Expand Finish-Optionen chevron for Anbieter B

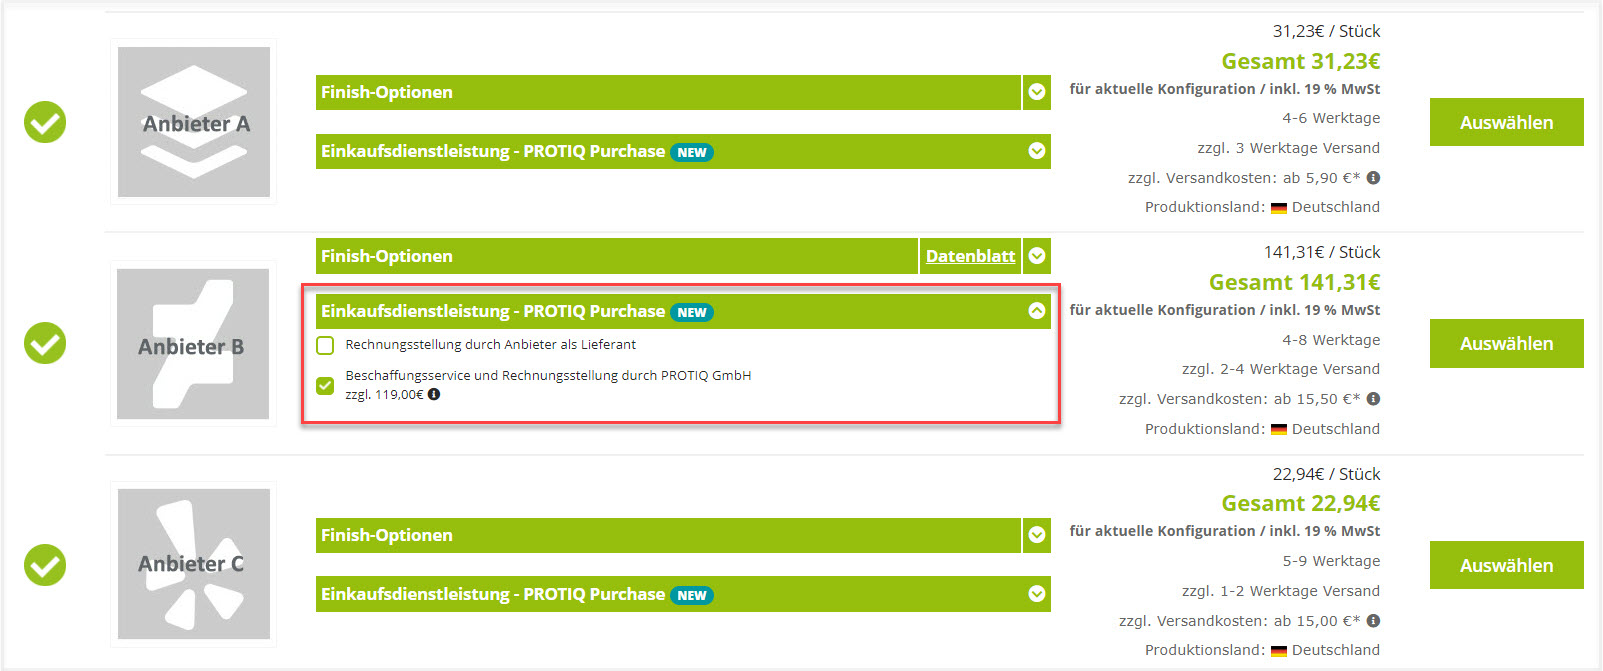pos(1037,256)
